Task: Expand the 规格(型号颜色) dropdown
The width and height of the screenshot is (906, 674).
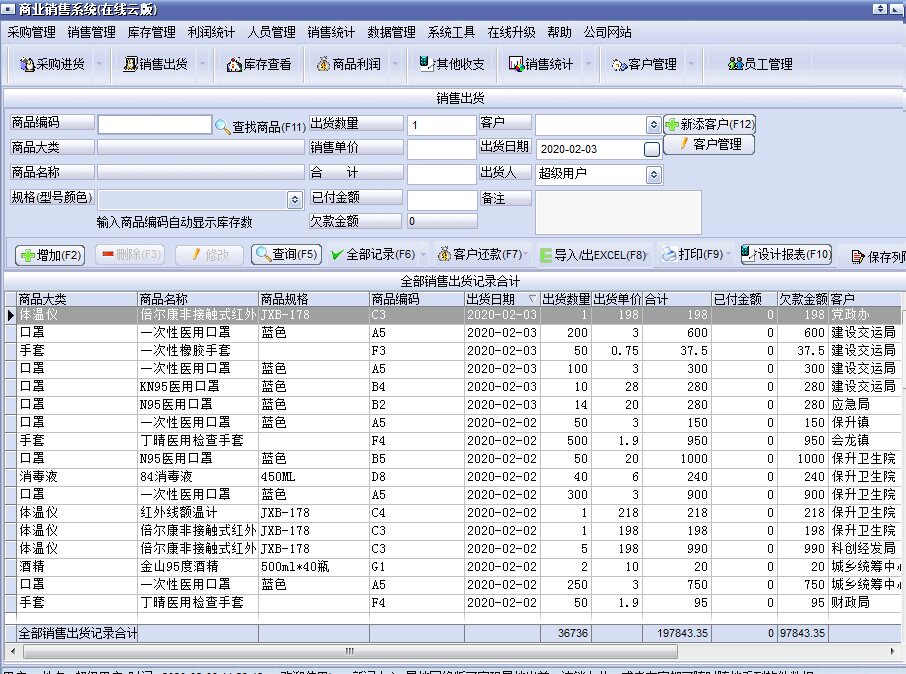Action: click(x=294, y=200)
